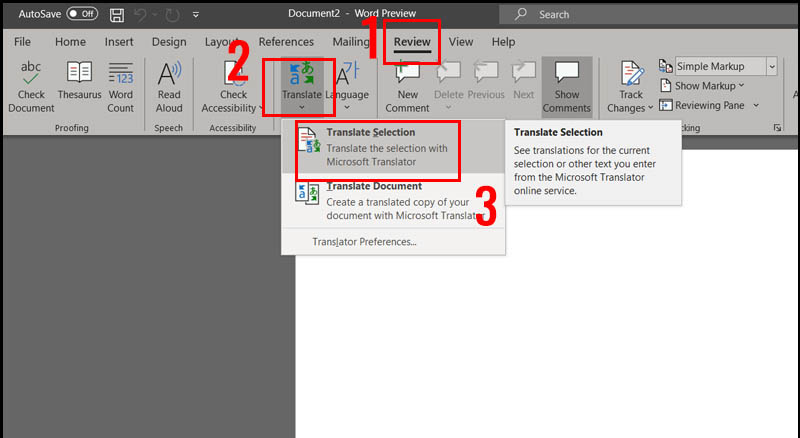Switch to the Review tab
Screen dimensions: 800x438
(x=412, y=42)
